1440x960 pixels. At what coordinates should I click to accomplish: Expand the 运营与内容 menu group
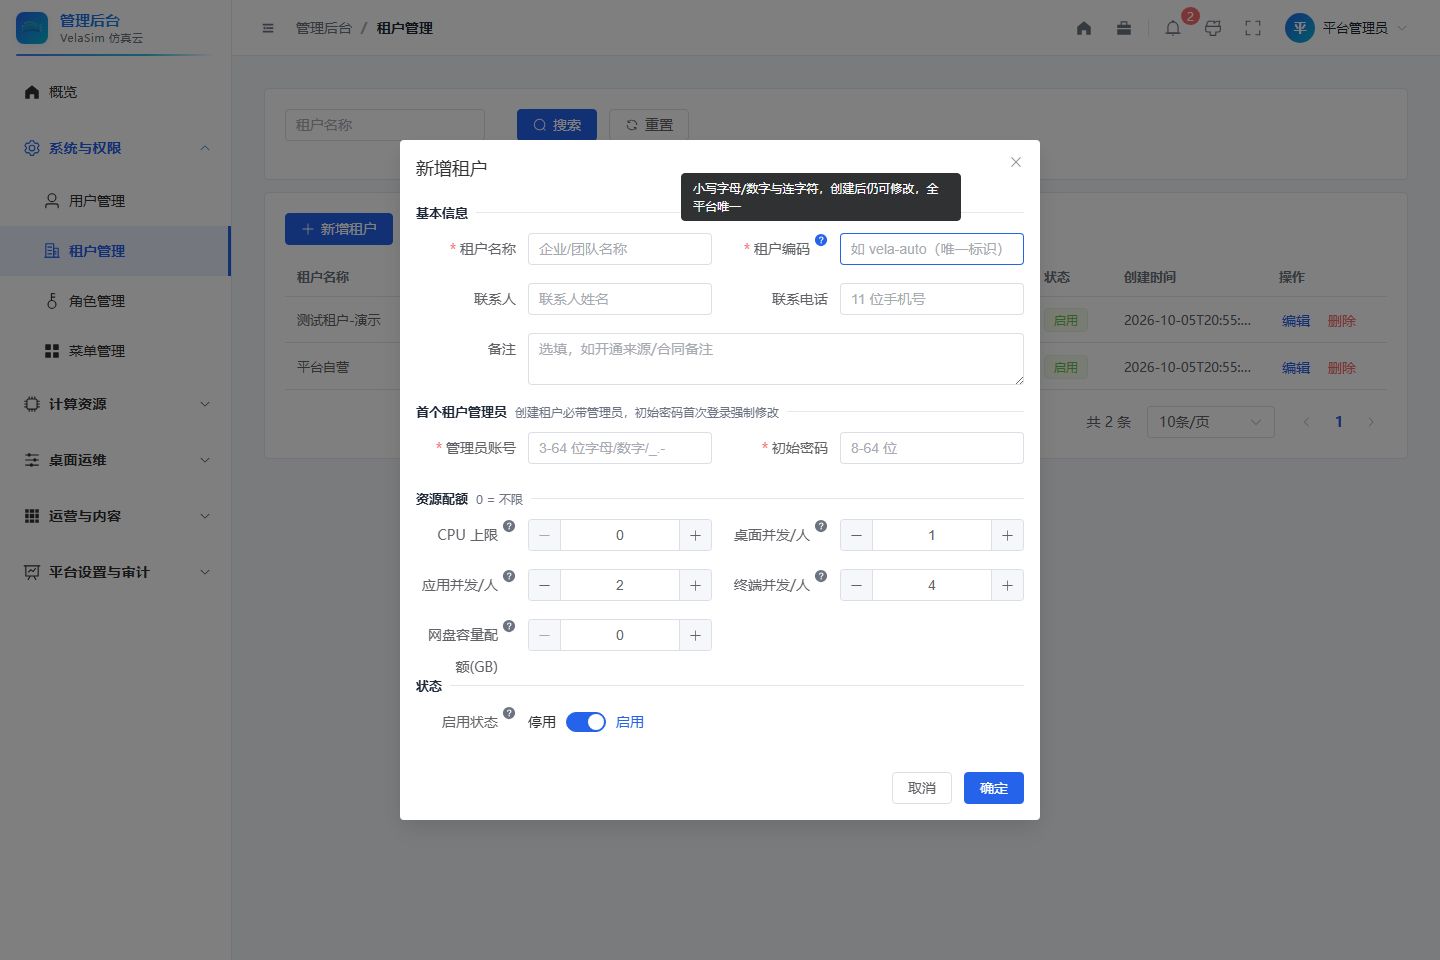(x=116, y=516)
